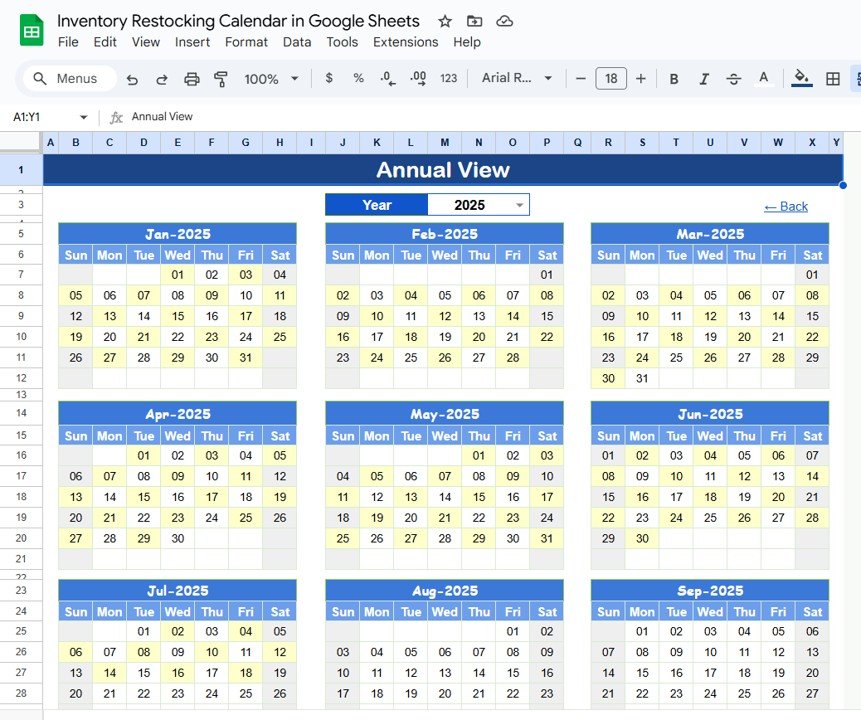The width and height of the screenshot is (861, 720).
Task: Open the Name box dropdown arrow
Action: pyautogui.click(x=83, y=117)
